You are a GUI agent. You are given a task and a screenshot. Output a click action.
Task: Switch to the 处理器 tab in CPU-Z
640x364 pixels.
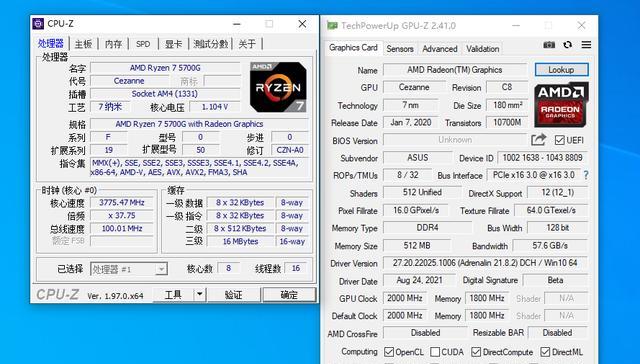(x=51, y=44)
